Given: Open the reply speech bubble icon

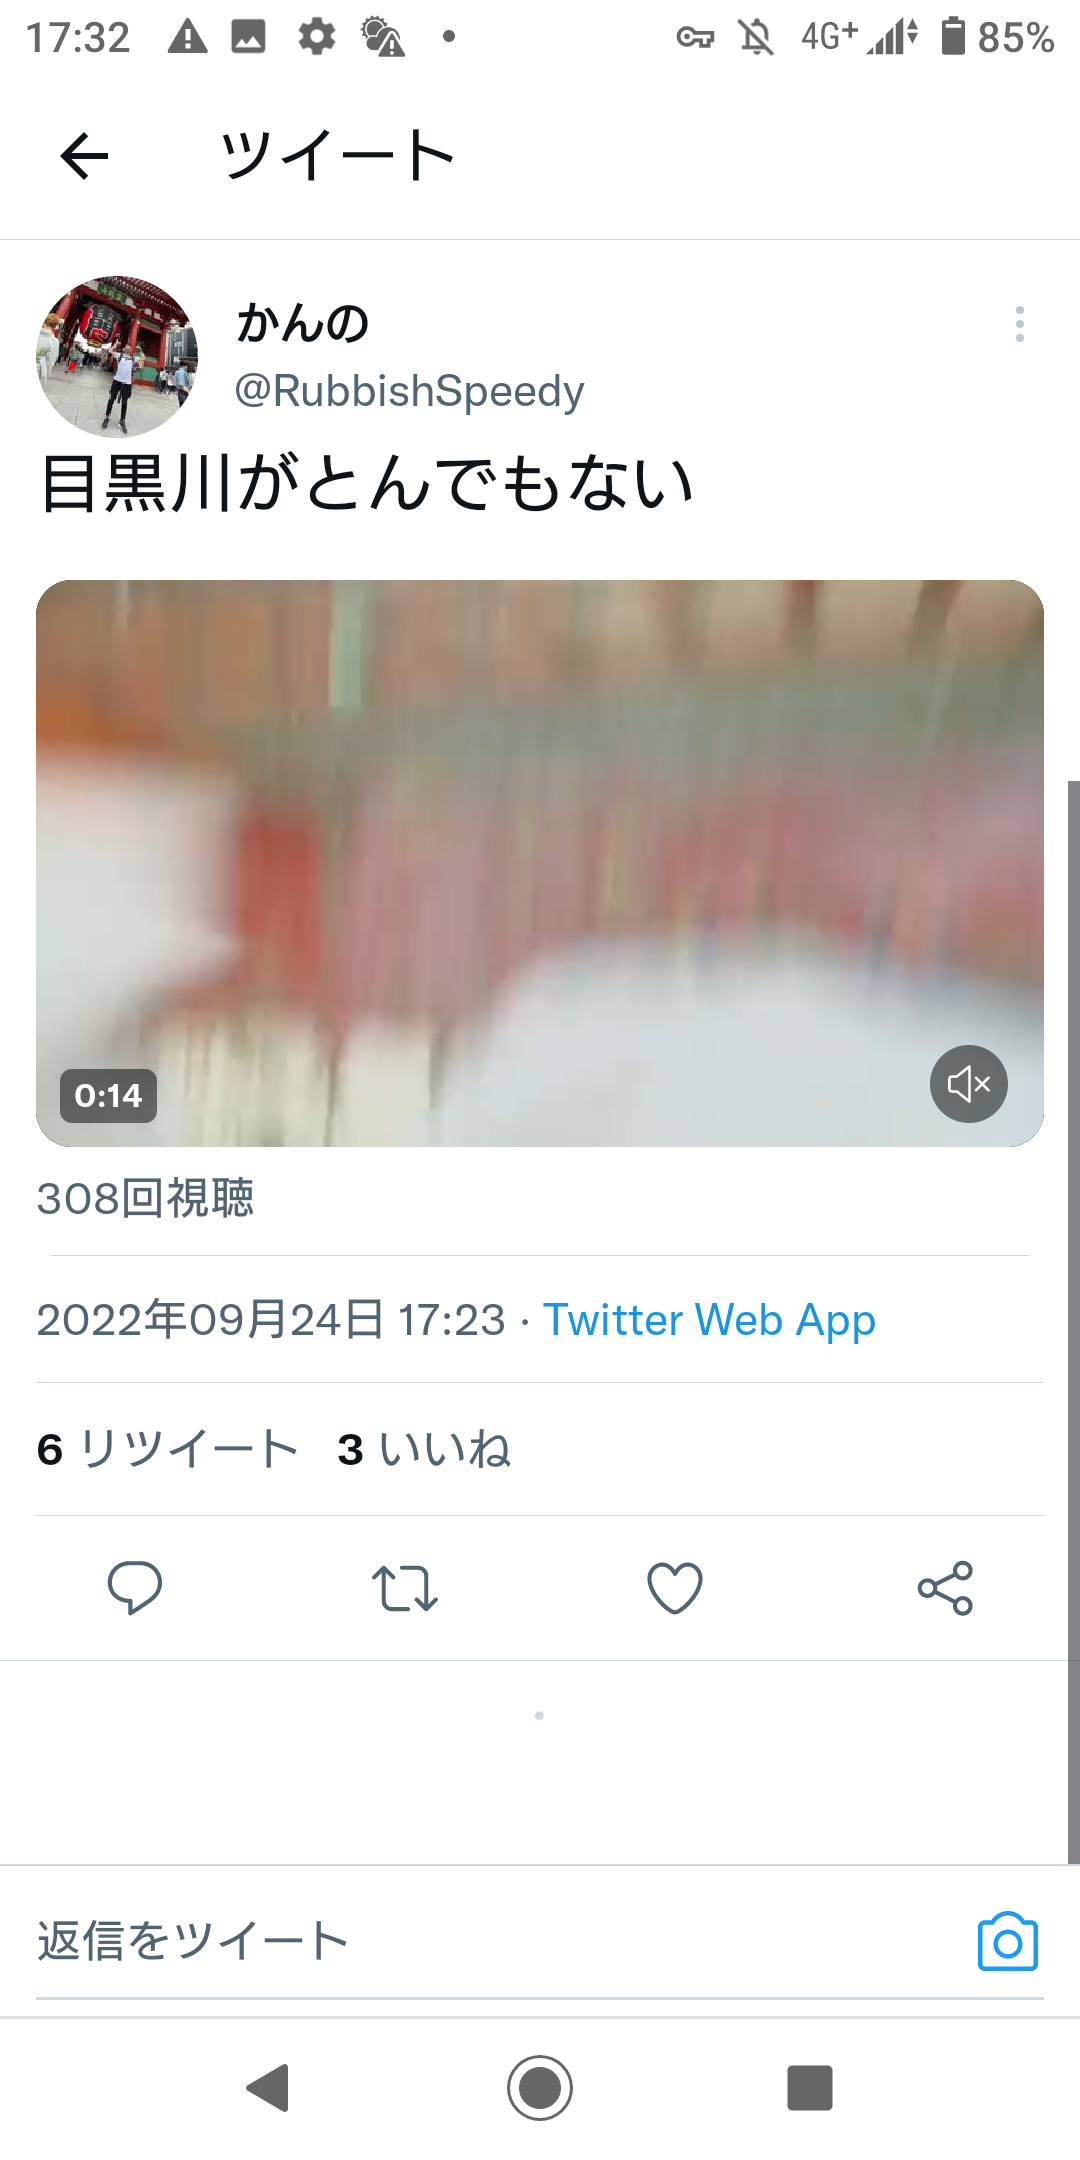Looking at the screenshot, I should tap(135, 1587).
